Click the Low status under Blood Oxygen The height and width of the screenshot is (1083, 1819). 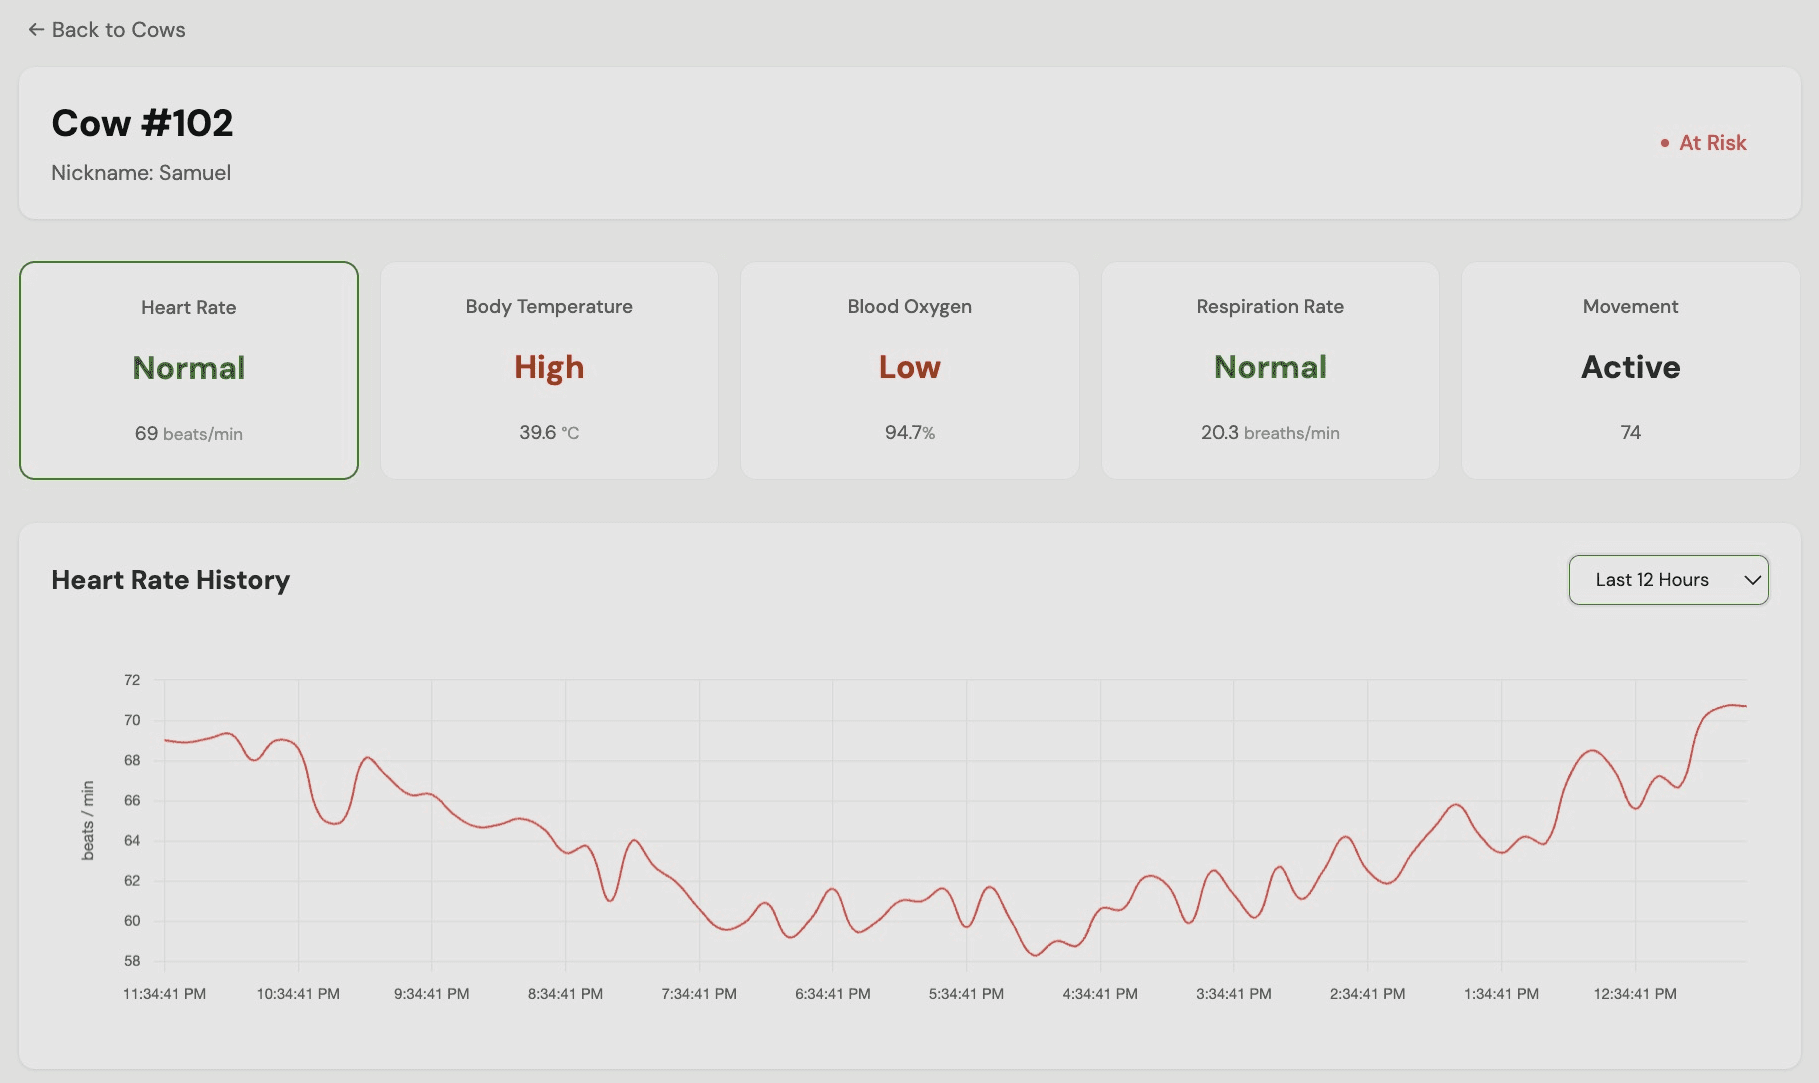910,367
